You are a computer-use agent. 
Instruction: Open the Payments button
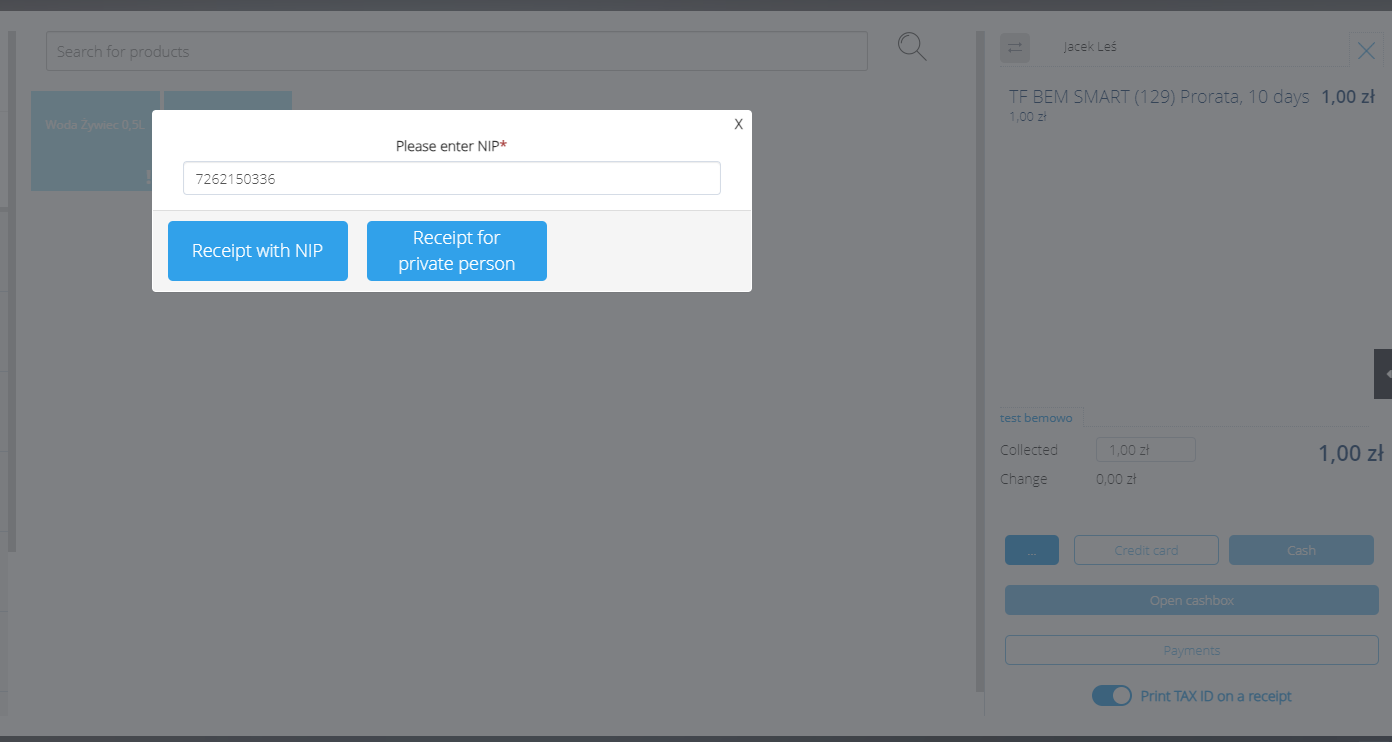click(x=1191, y=650)
